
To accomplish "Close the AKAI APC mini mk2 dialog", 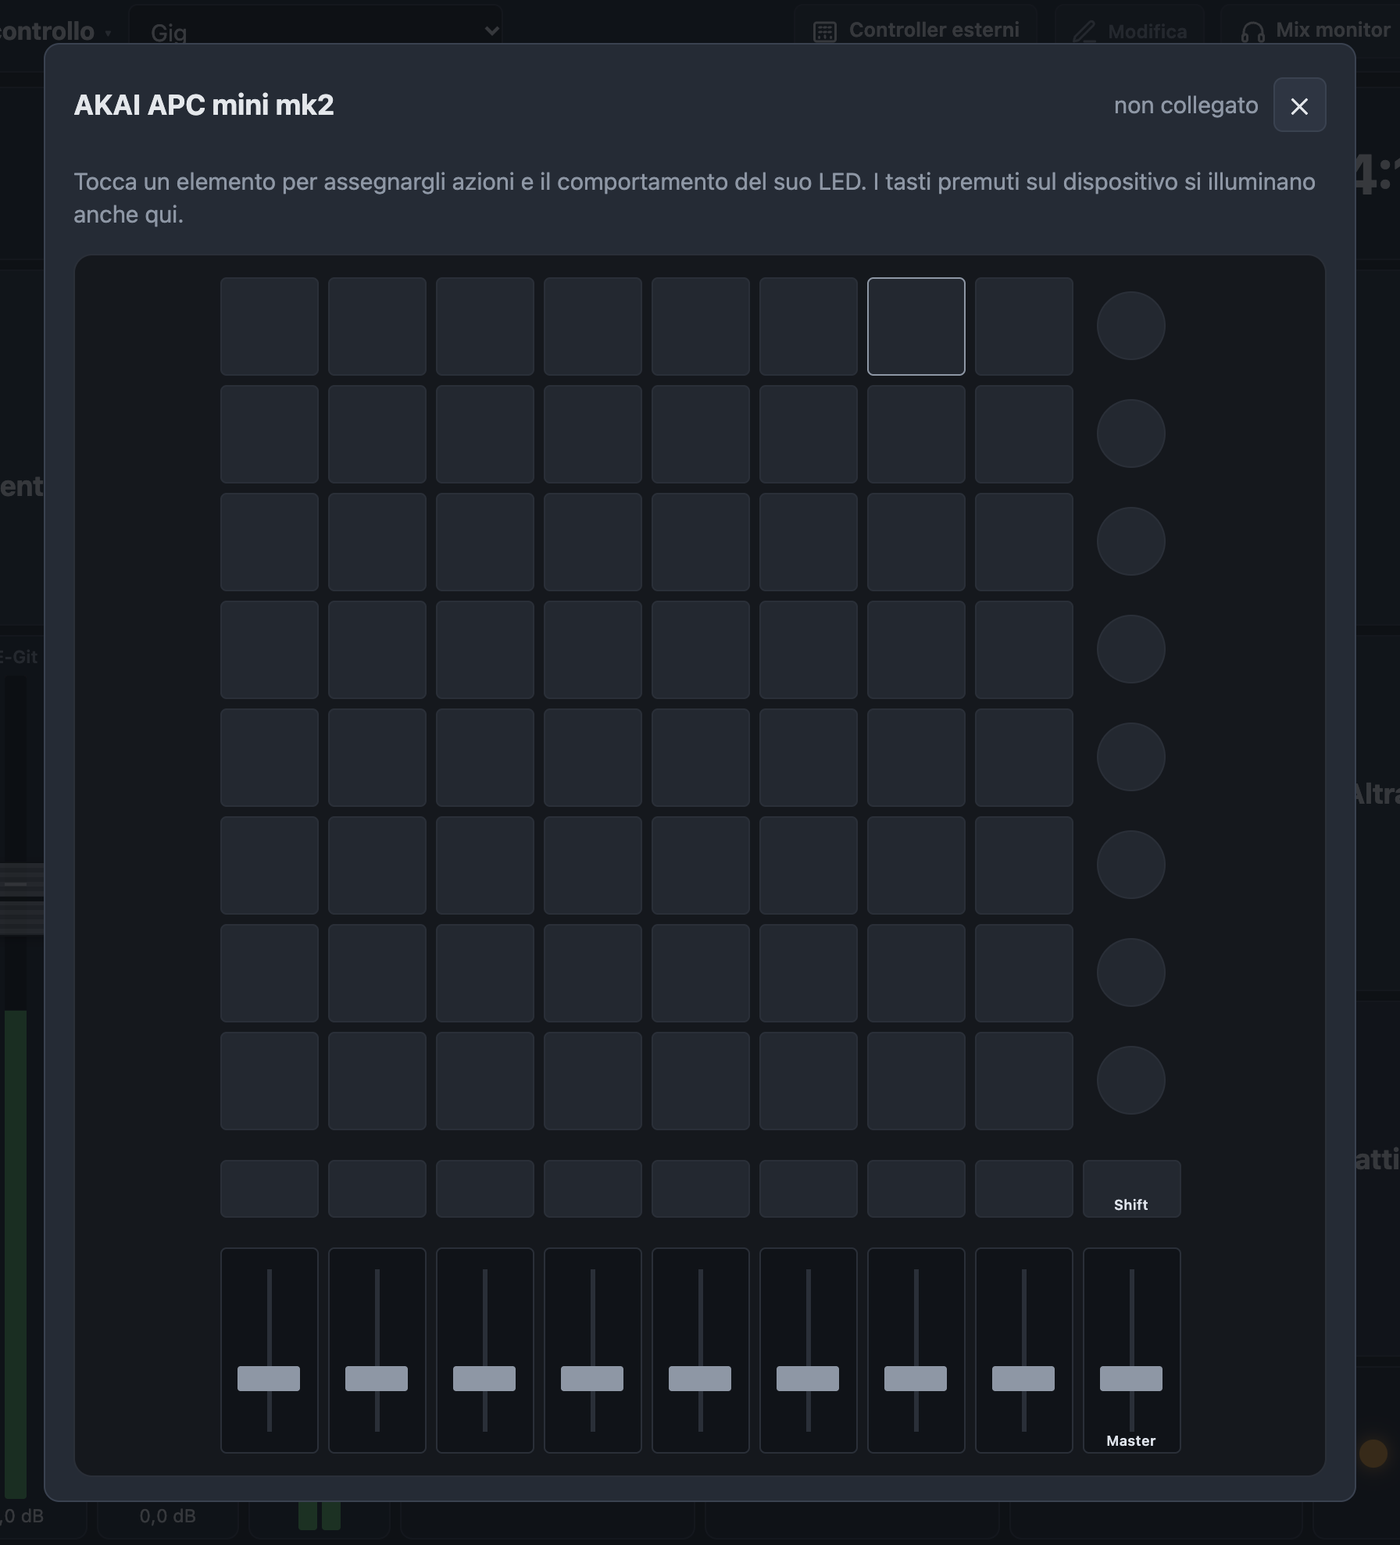I will [x=1299, y=105].
